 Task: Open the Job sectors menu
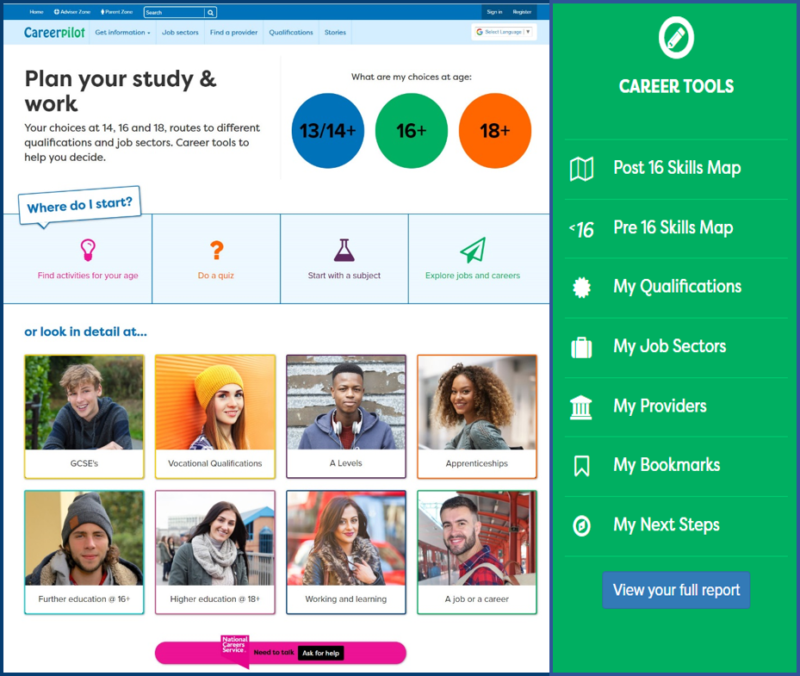click(x=180, y=32)
